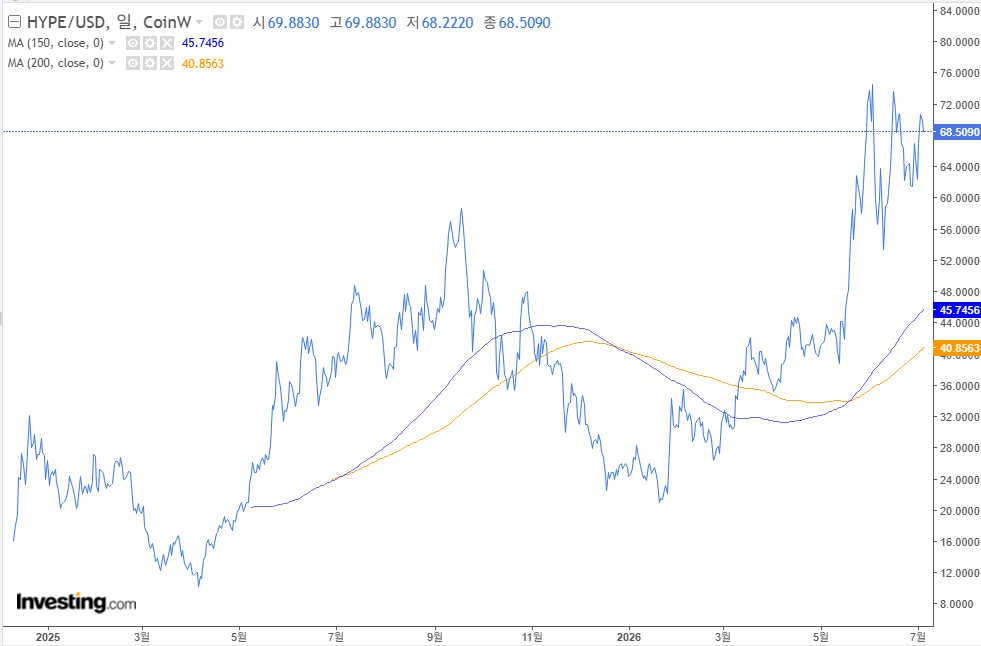
Task: Click the 9월 label on time axis
Action: click(435, 637)
